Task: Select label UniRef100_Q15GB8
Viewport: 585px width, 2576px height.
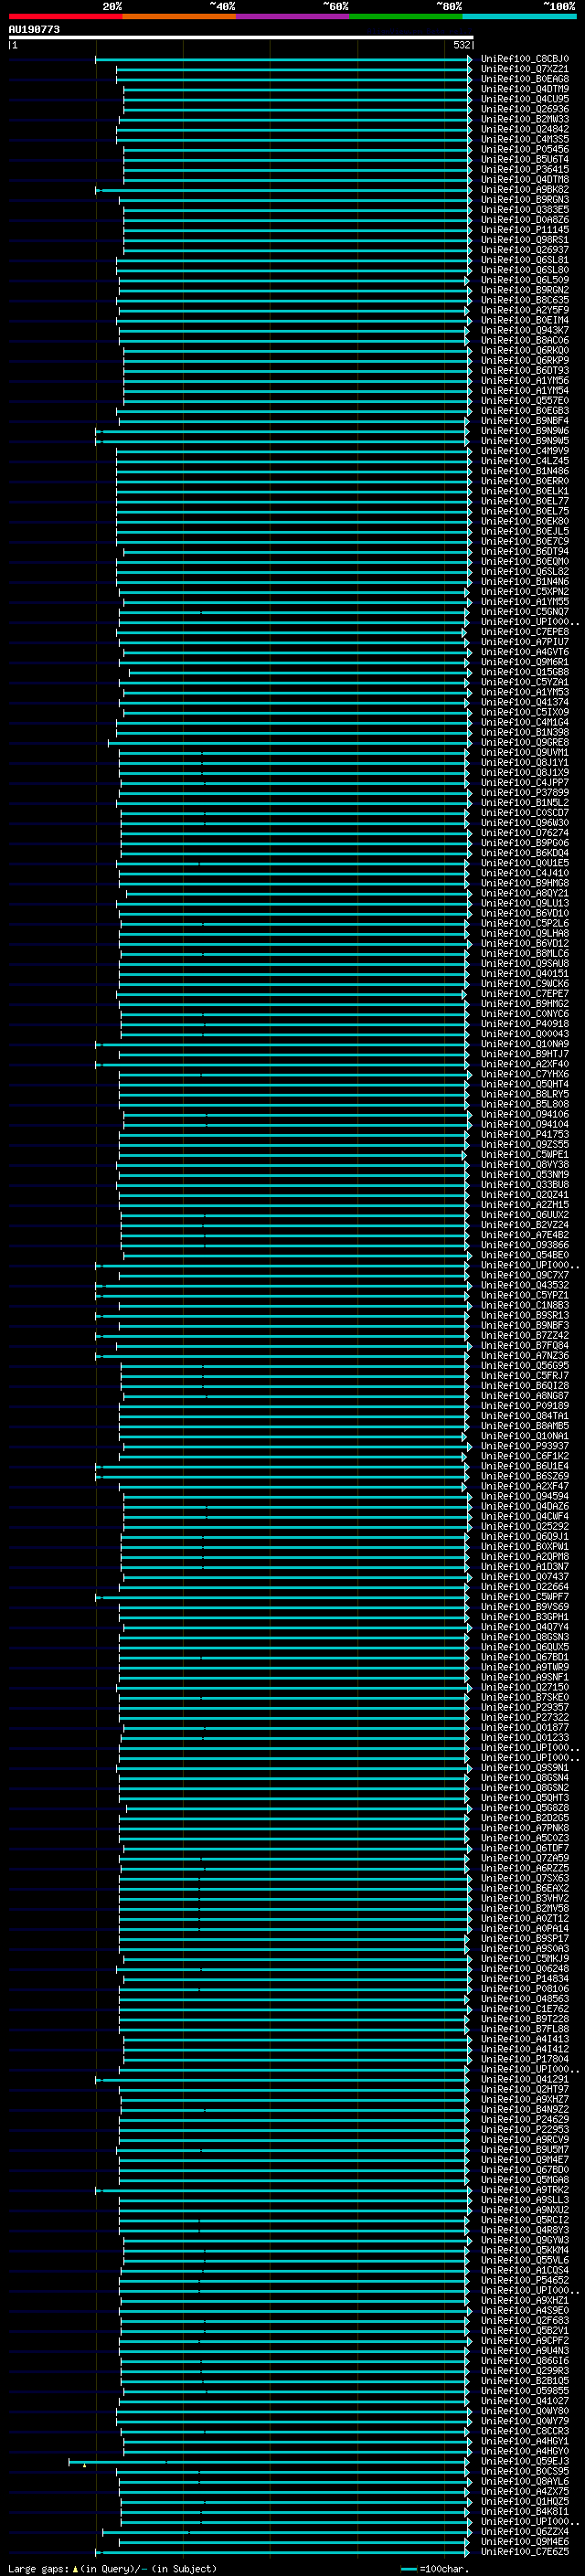Action: point(525,672)
